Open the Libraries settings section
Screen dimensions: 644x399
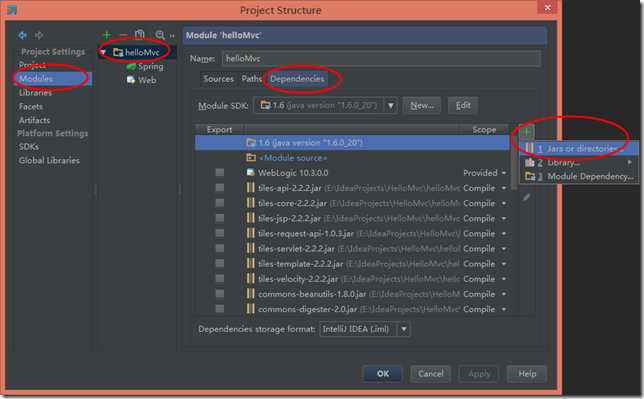coord(35,92)
